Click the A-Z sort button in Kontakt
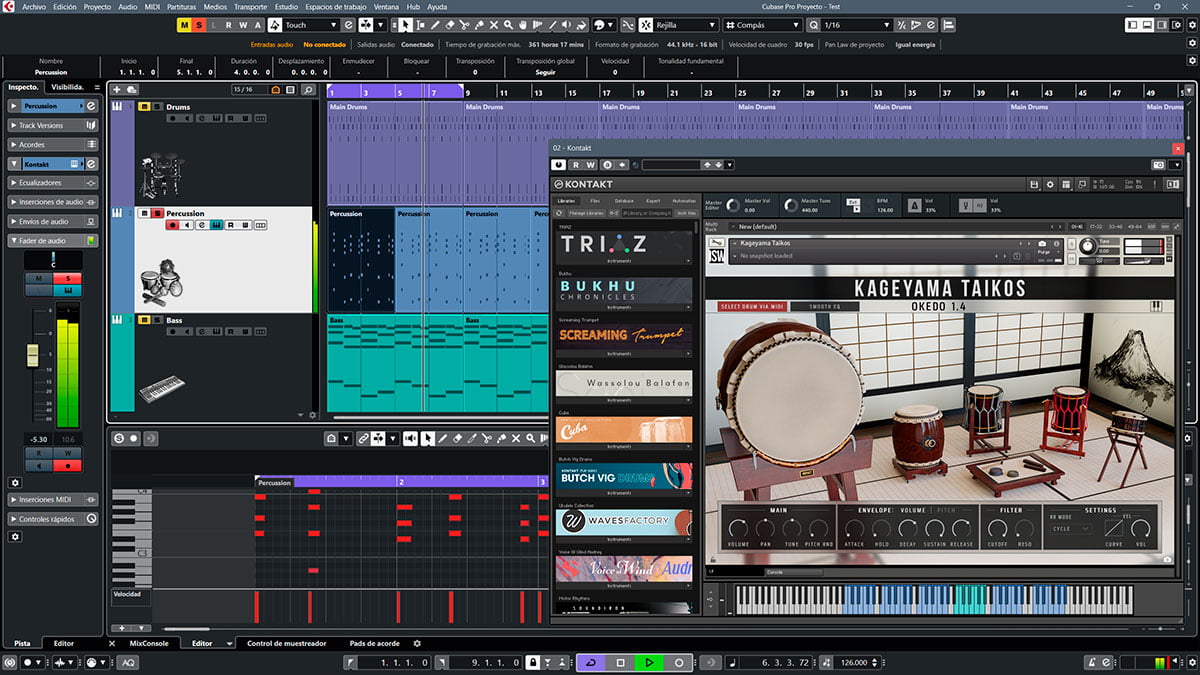 click(x=613, y=213)
